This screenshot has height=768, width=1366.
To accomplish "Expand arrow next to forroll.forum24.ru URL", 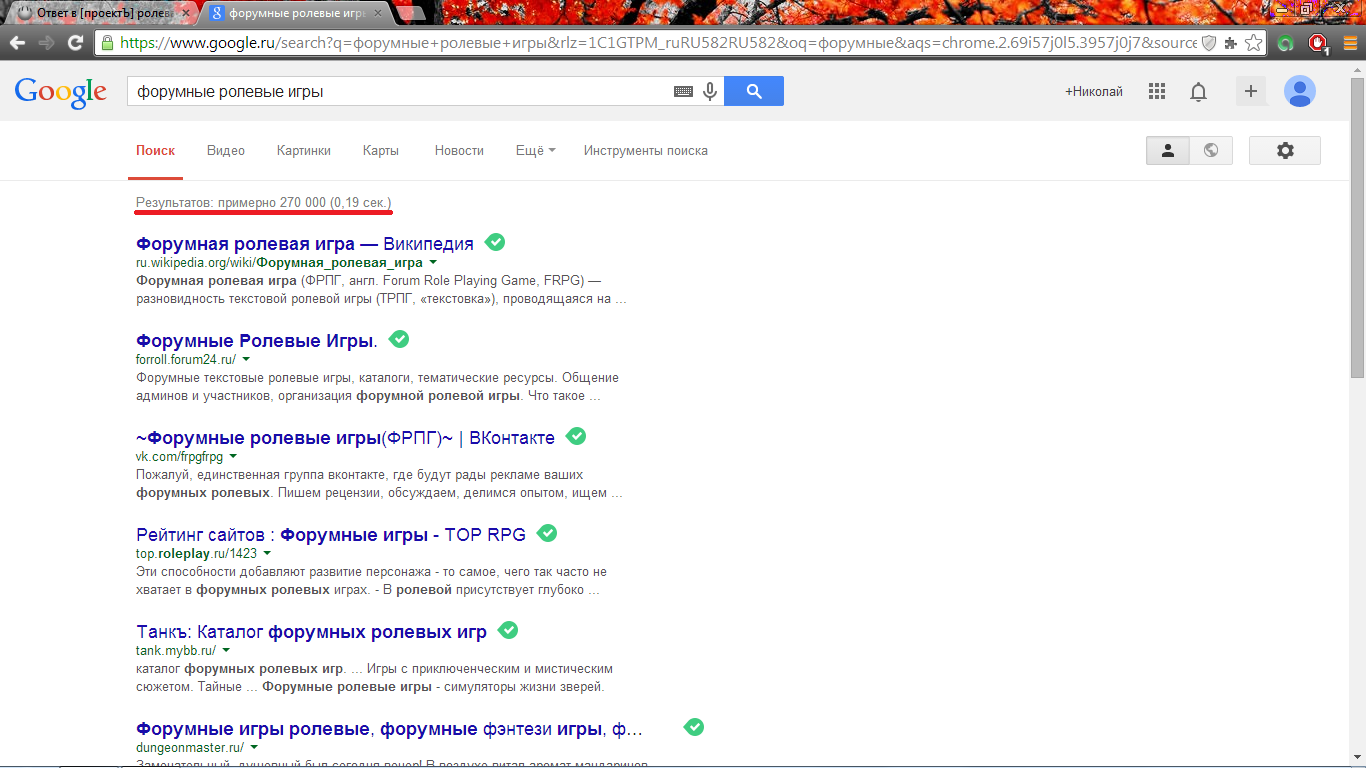I will tap(246, 359).
